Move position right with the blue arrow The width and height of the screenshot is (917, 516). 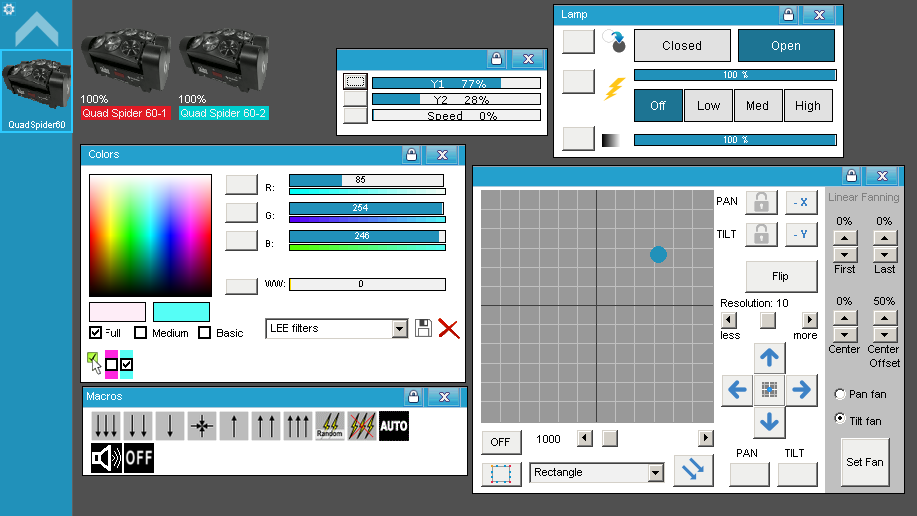pyautogui.click(x=801, y=390)
